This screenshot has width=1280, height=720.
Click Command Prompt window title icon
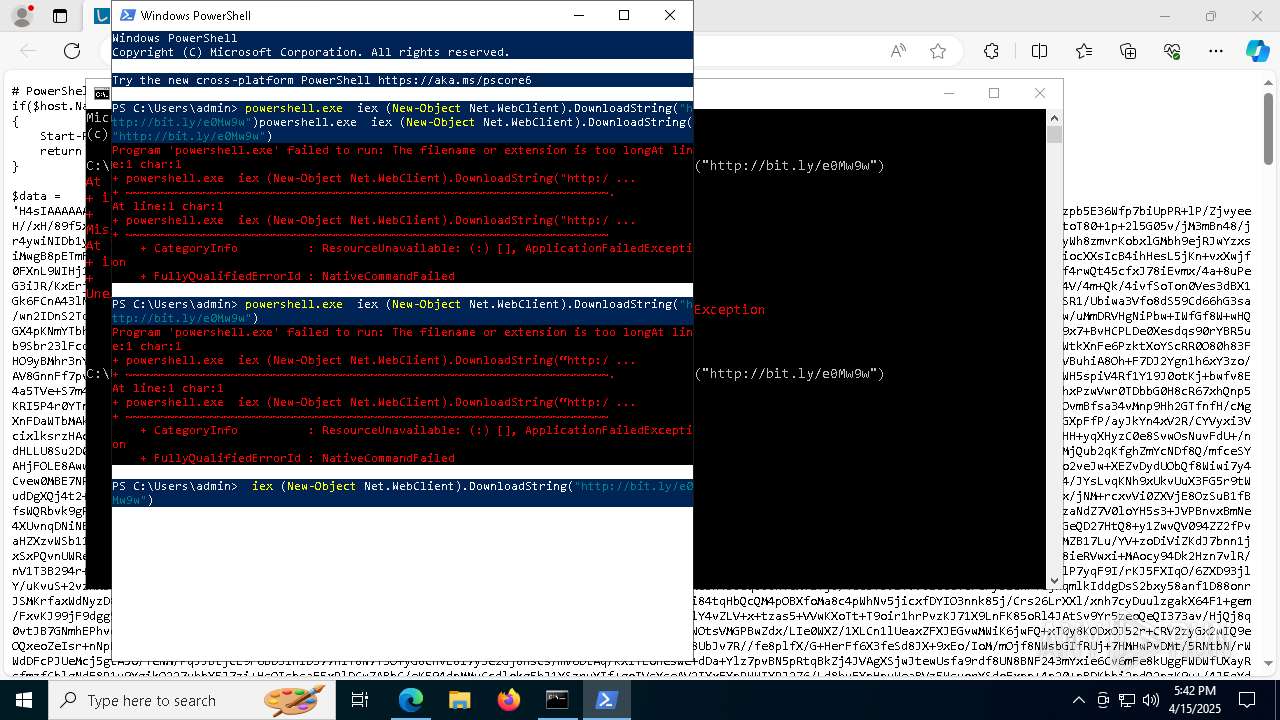click(102, 94)
